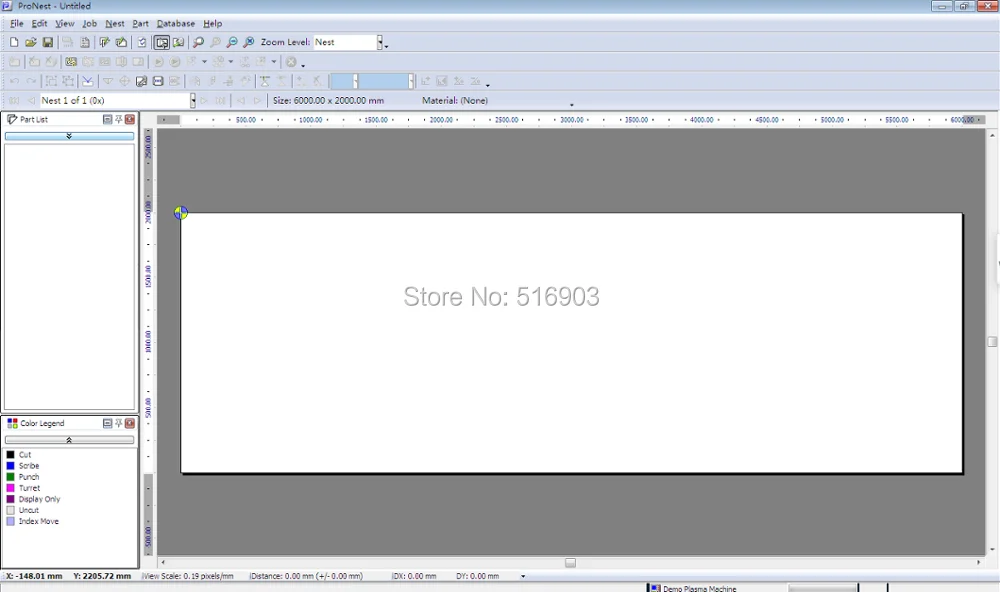Open a job using the folder icon

(x=31, y=42)
